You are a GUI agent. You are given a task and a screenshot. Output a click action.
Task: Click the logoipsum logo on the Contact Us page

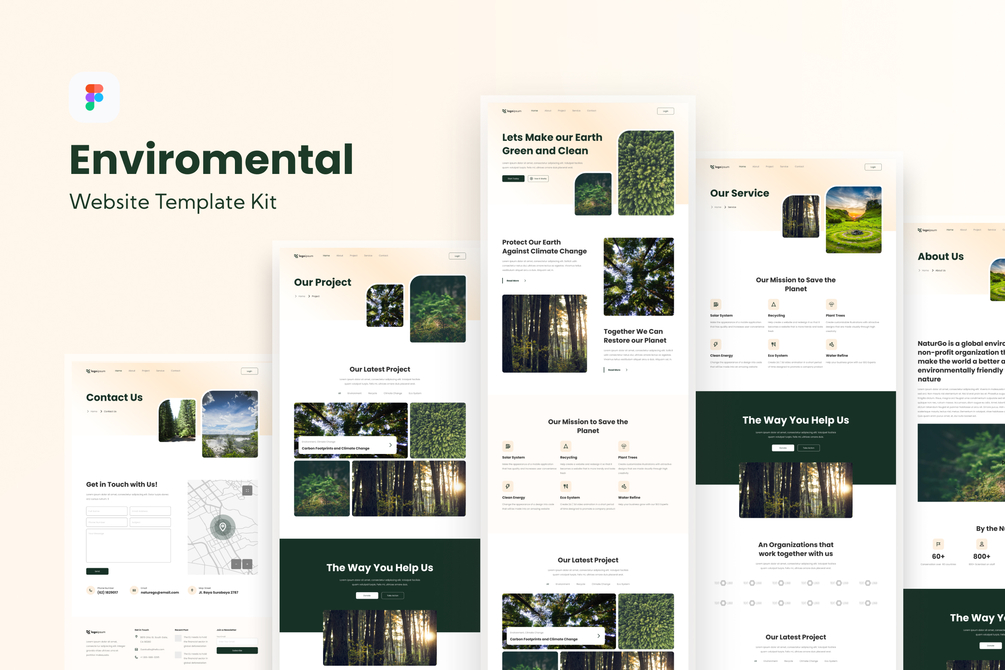[96, 371]
